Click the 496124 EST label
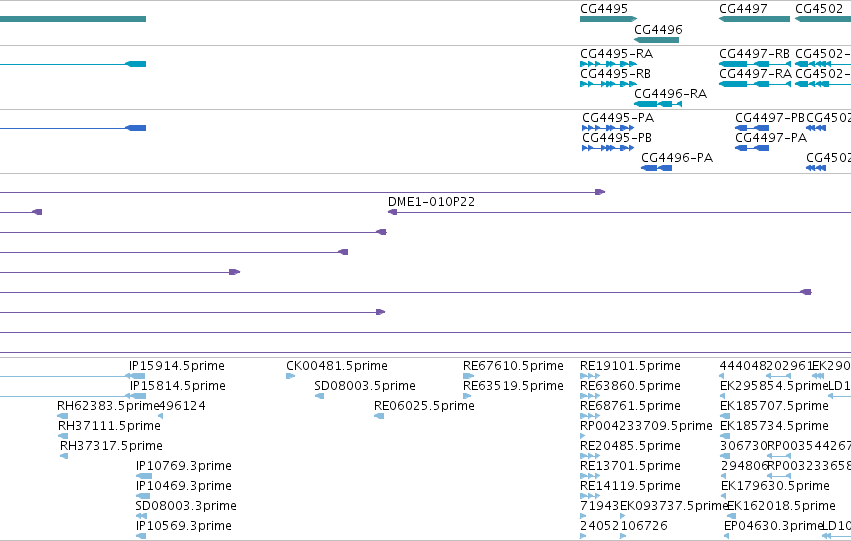This screenshot has width=851, height=541. [x=182, y=406]
